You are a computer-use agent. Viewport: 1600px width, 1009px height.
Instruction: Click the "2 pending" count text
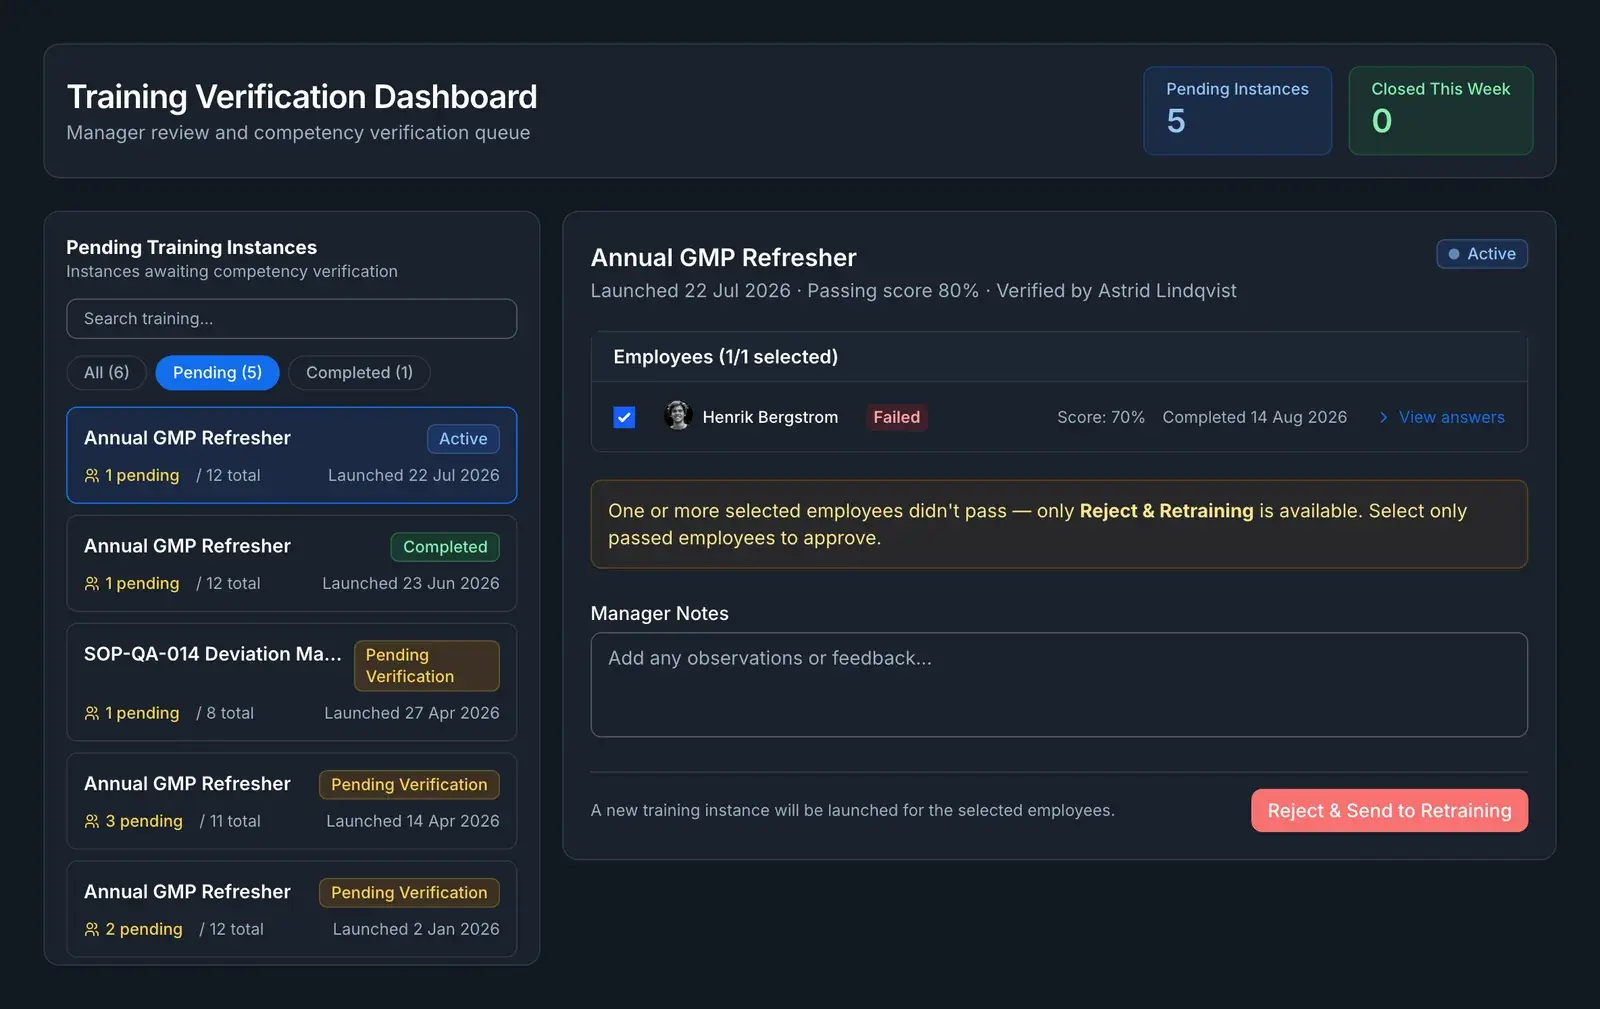(144, 929)
